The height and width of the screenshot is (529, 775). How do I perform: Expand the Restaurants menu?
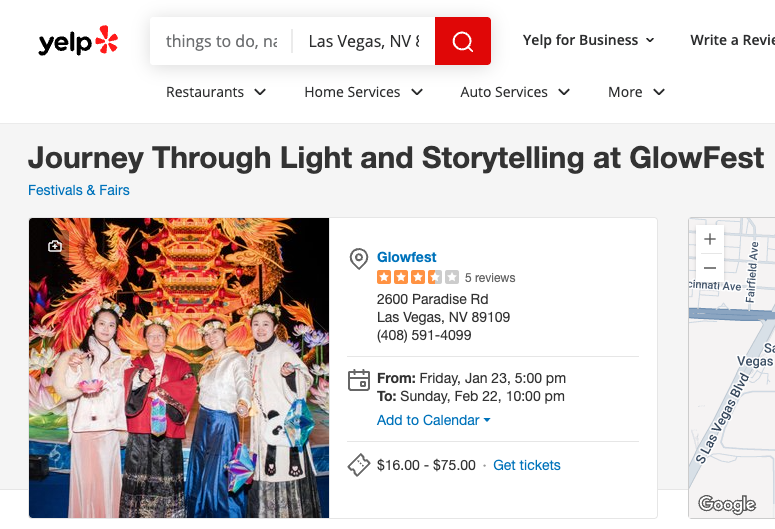click(216, 92)
